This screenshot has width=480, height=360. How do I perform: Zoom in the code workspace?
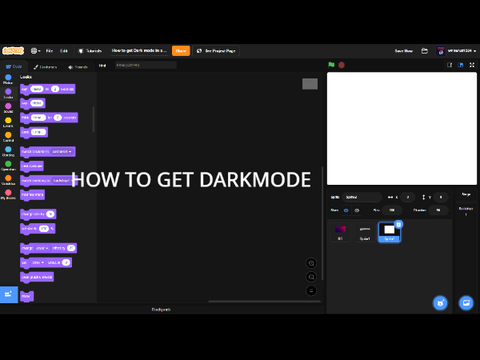tap(311, 263)
